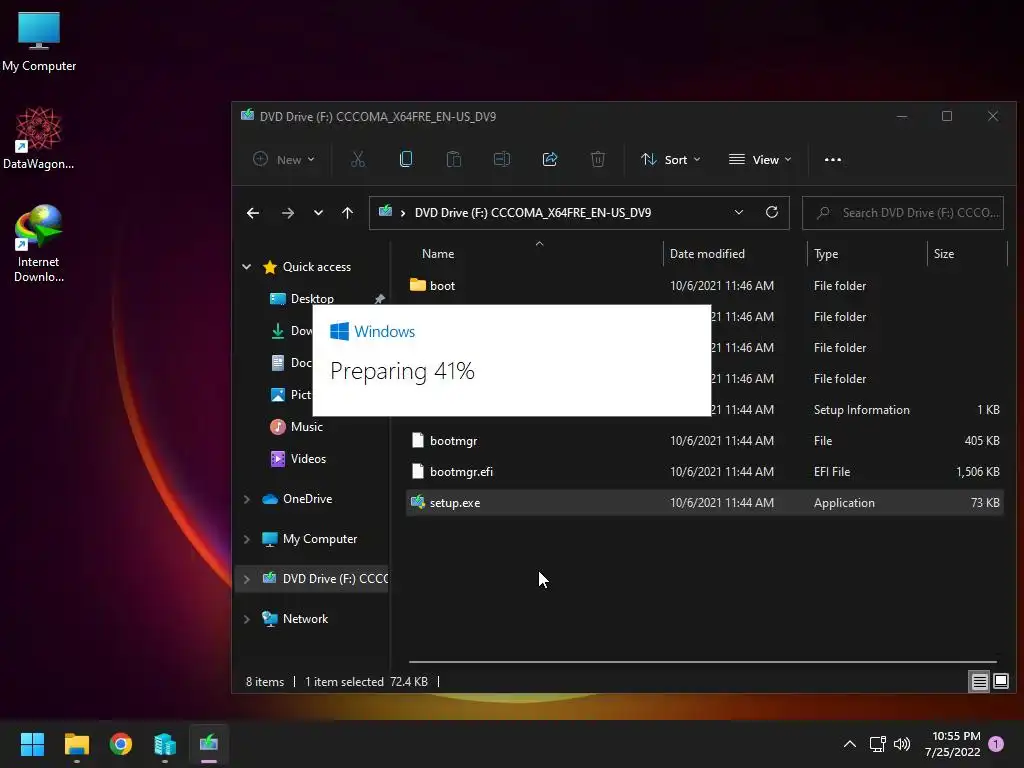
Task: Expand the address bar history dropdown
Action: click(739, 212)
